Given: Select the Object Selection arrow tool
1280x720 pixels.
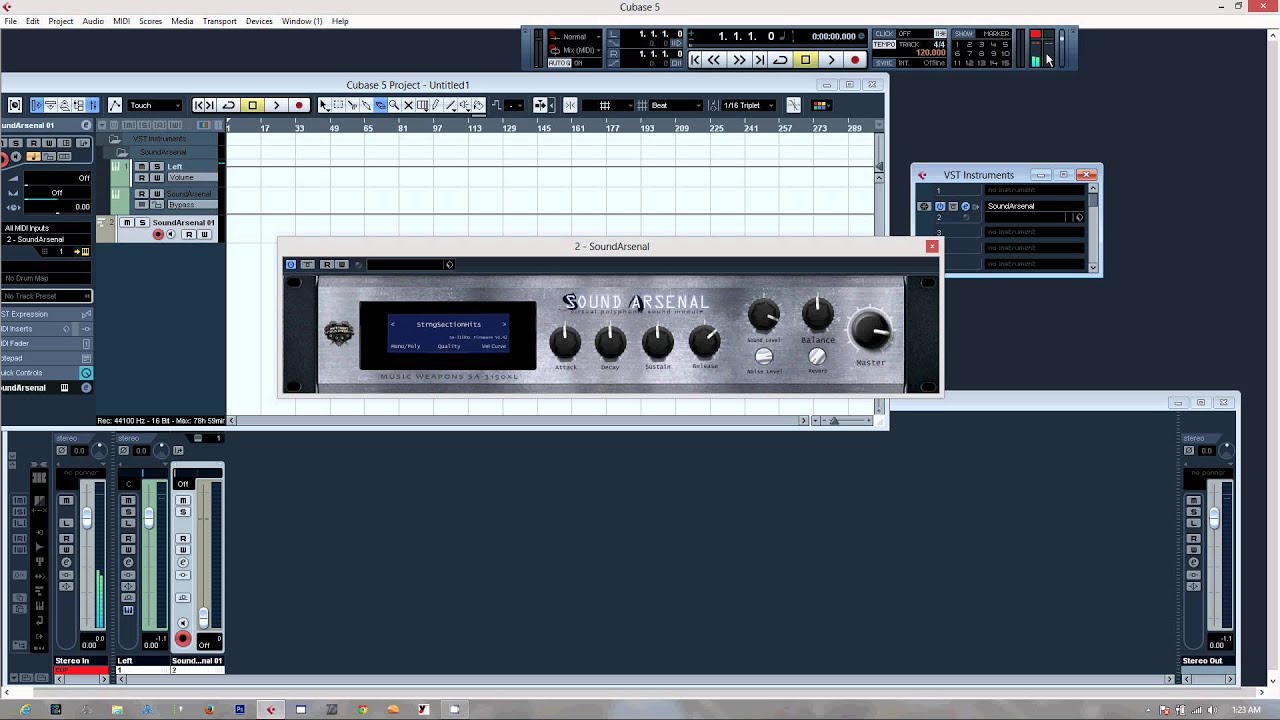Looking at the screenshot, I should [323, 105].
